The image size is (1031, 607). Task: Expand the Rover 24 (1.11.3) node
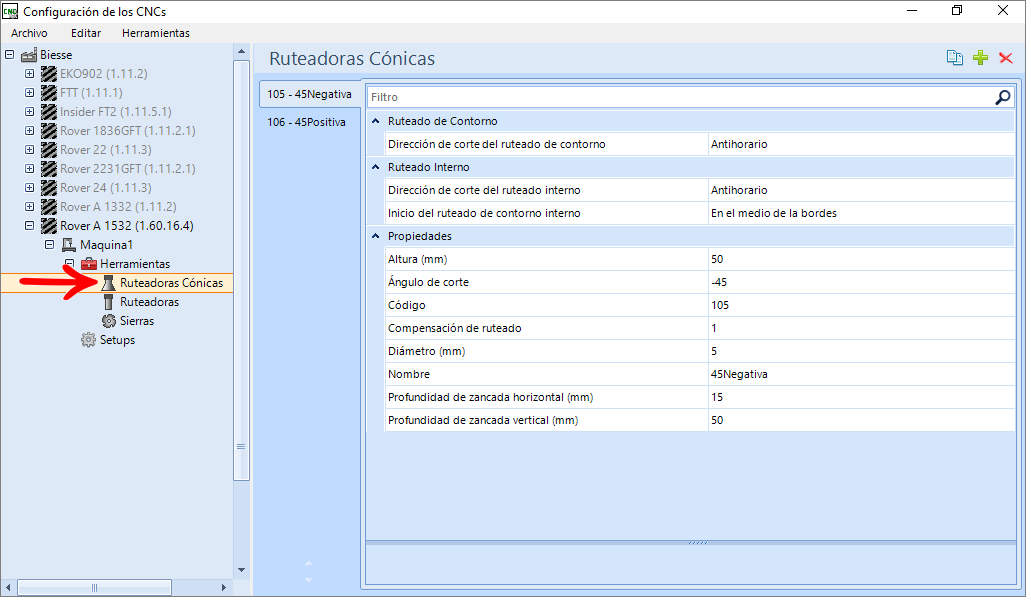pos(30,189)
